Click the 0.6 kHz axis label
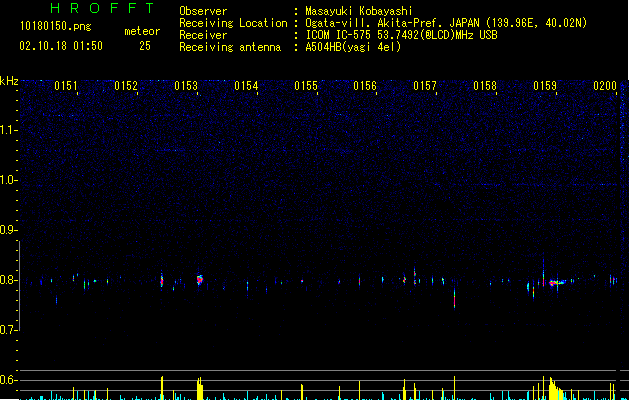 (x=8, y=380)
